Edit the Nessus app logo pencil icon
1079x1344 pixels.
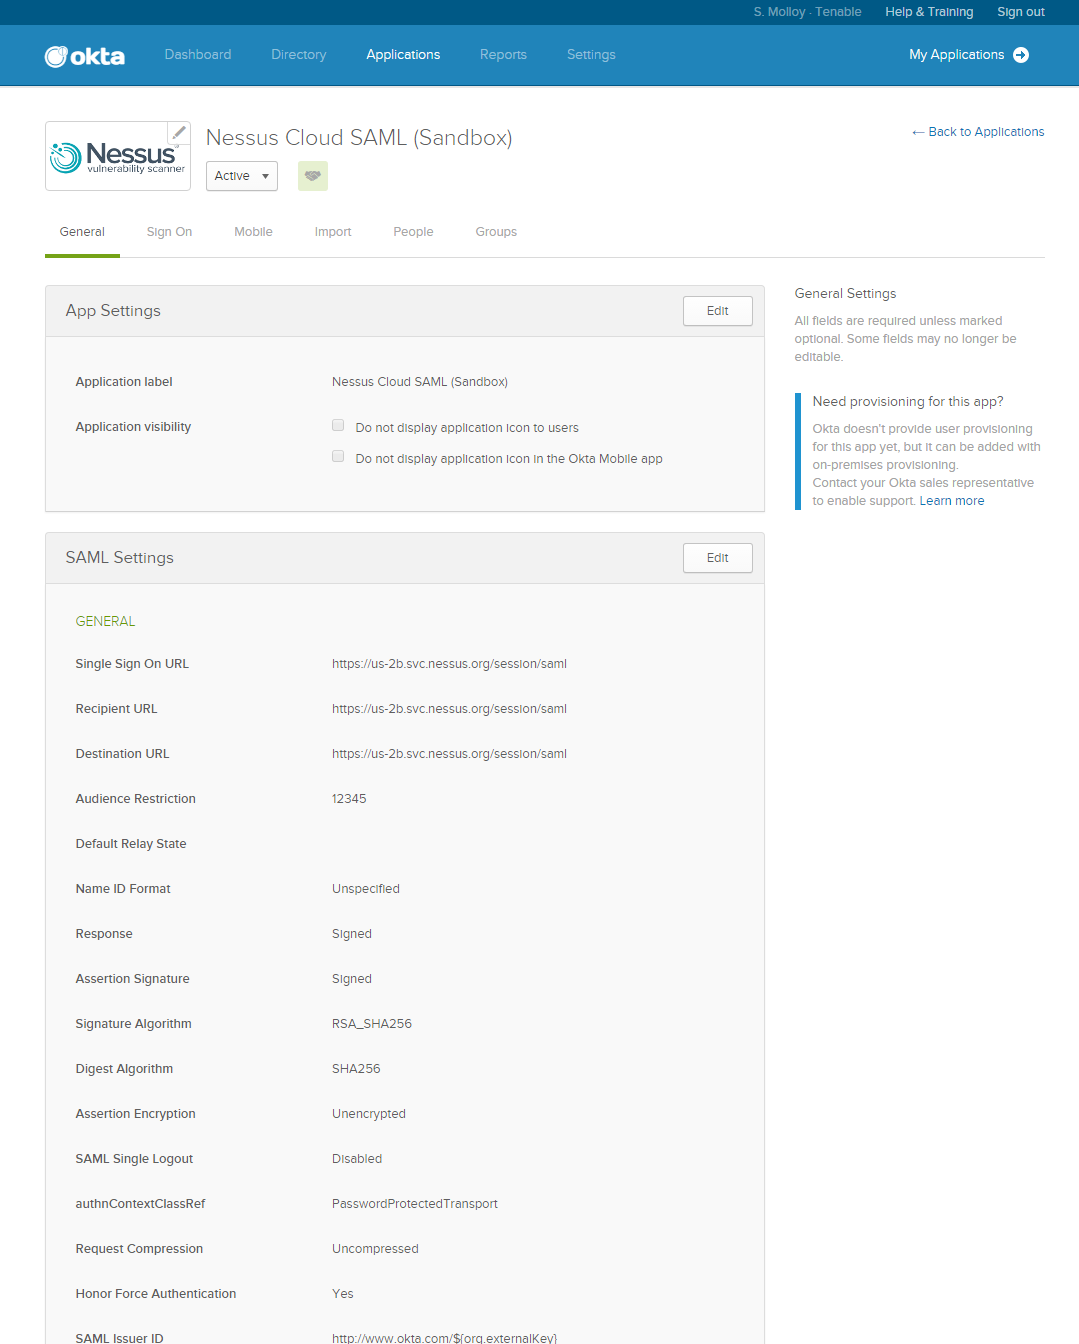point(179,133)
